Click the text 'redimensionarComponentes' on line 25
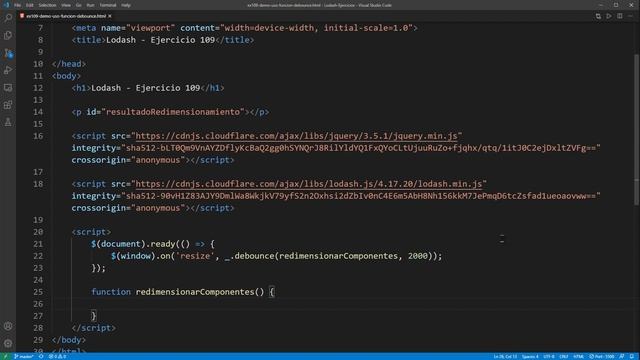640x360 pixels. pos(195,292)
